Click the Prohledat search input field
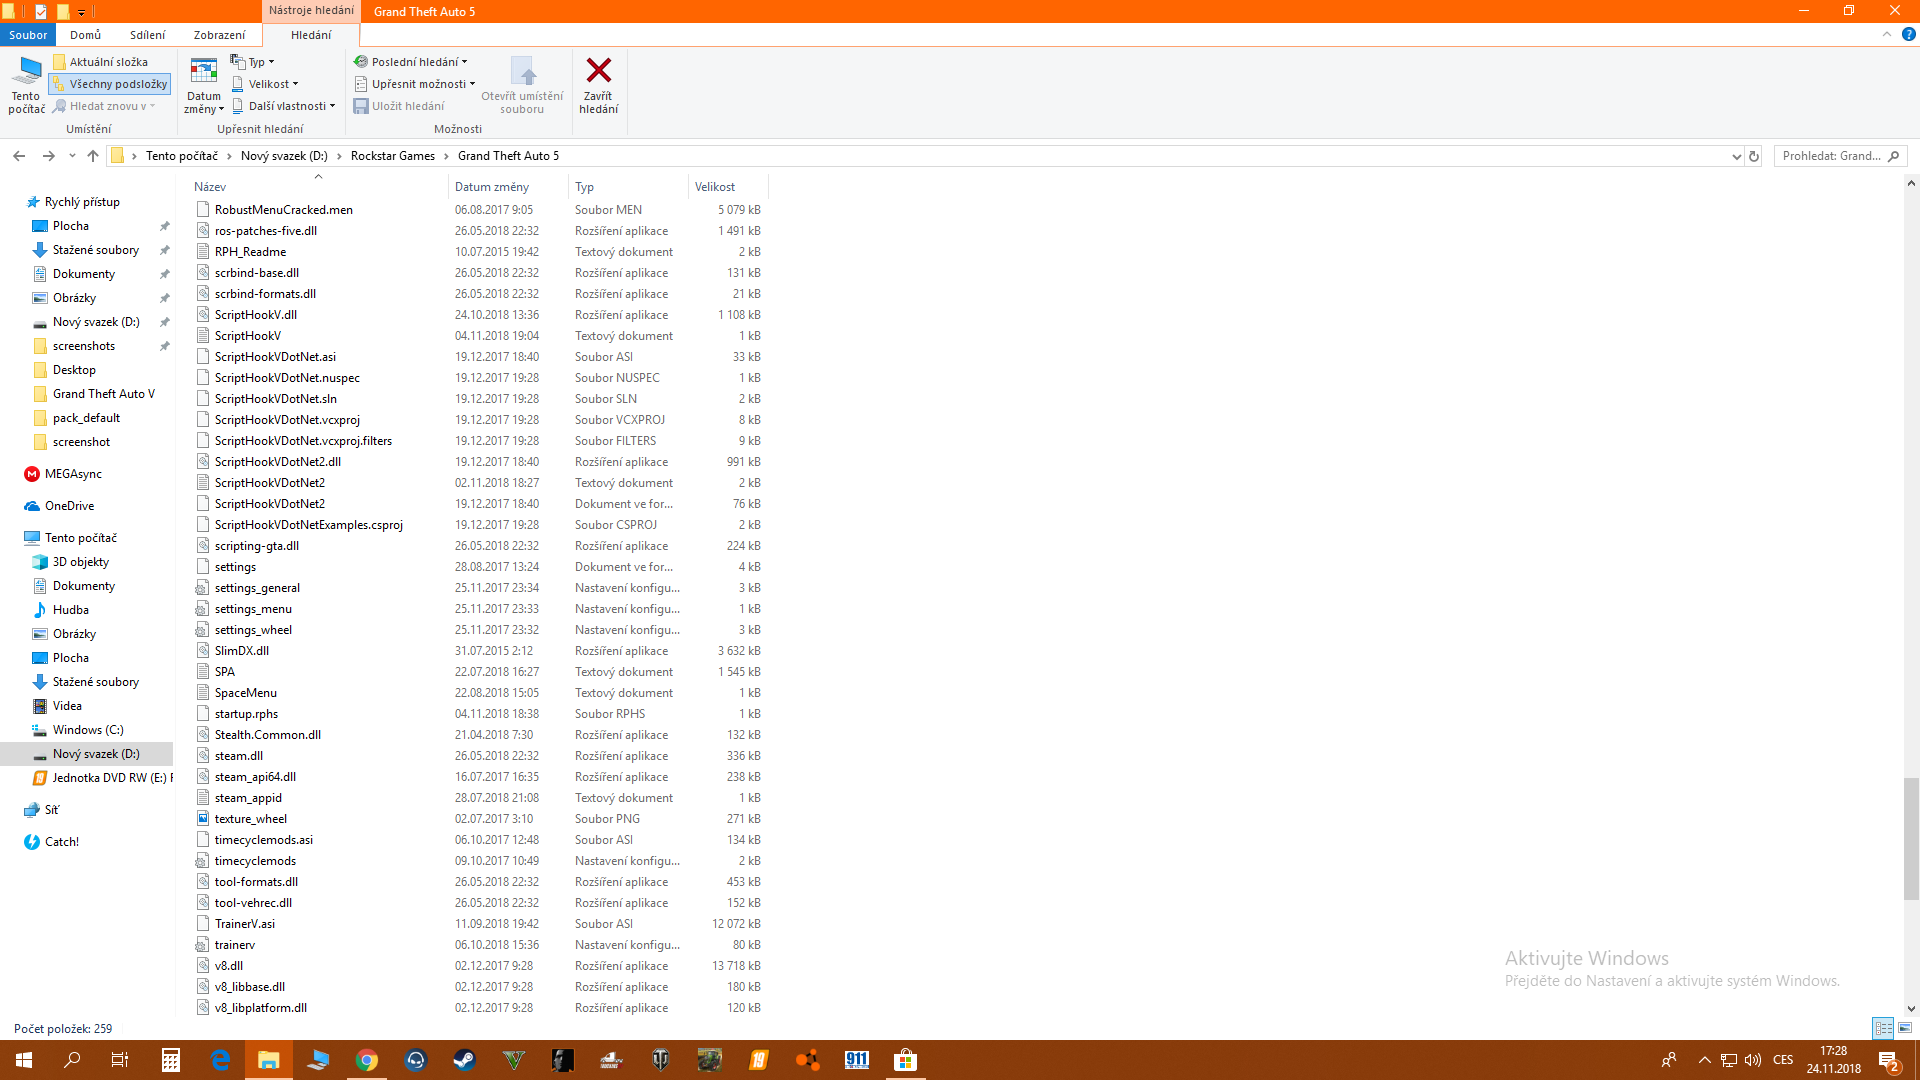The image size is (1920, 1080). tap(1830, 156)
